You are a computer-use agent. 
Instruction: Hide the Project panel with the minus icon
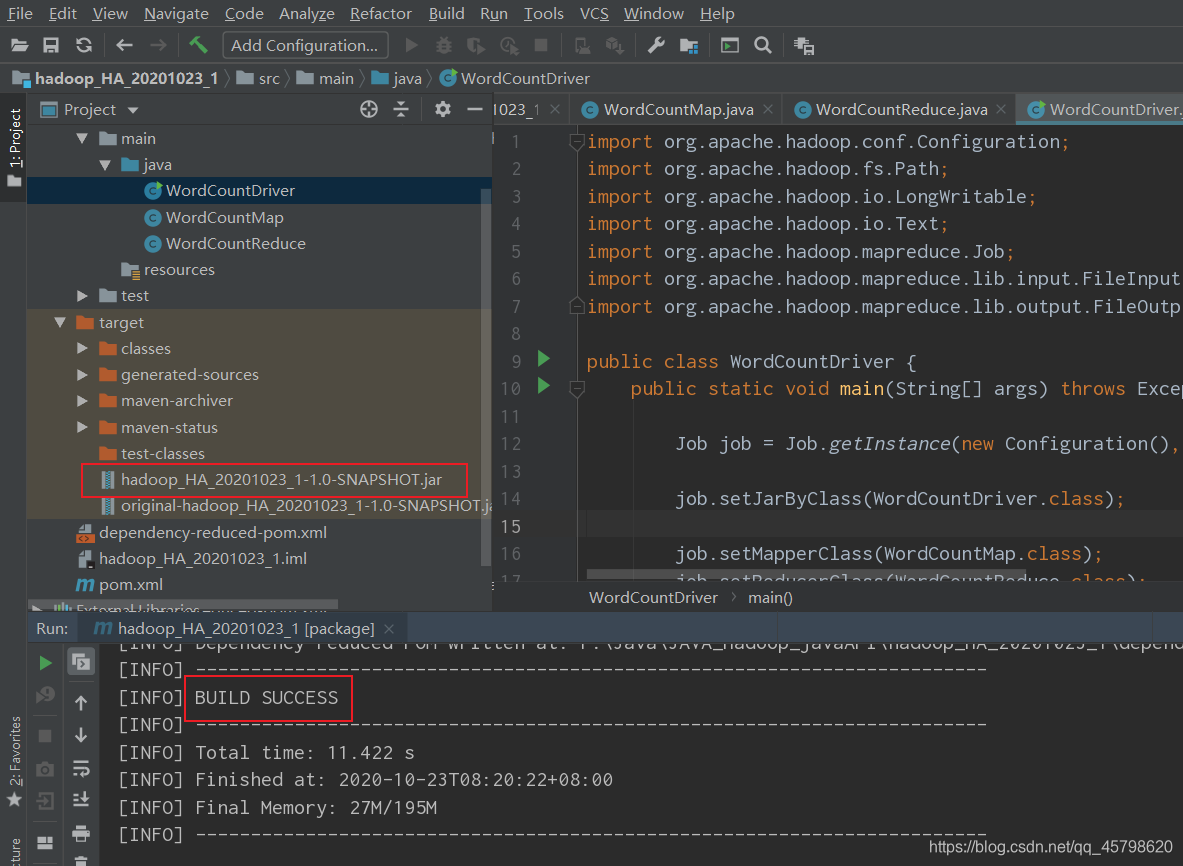click(475, 109)
